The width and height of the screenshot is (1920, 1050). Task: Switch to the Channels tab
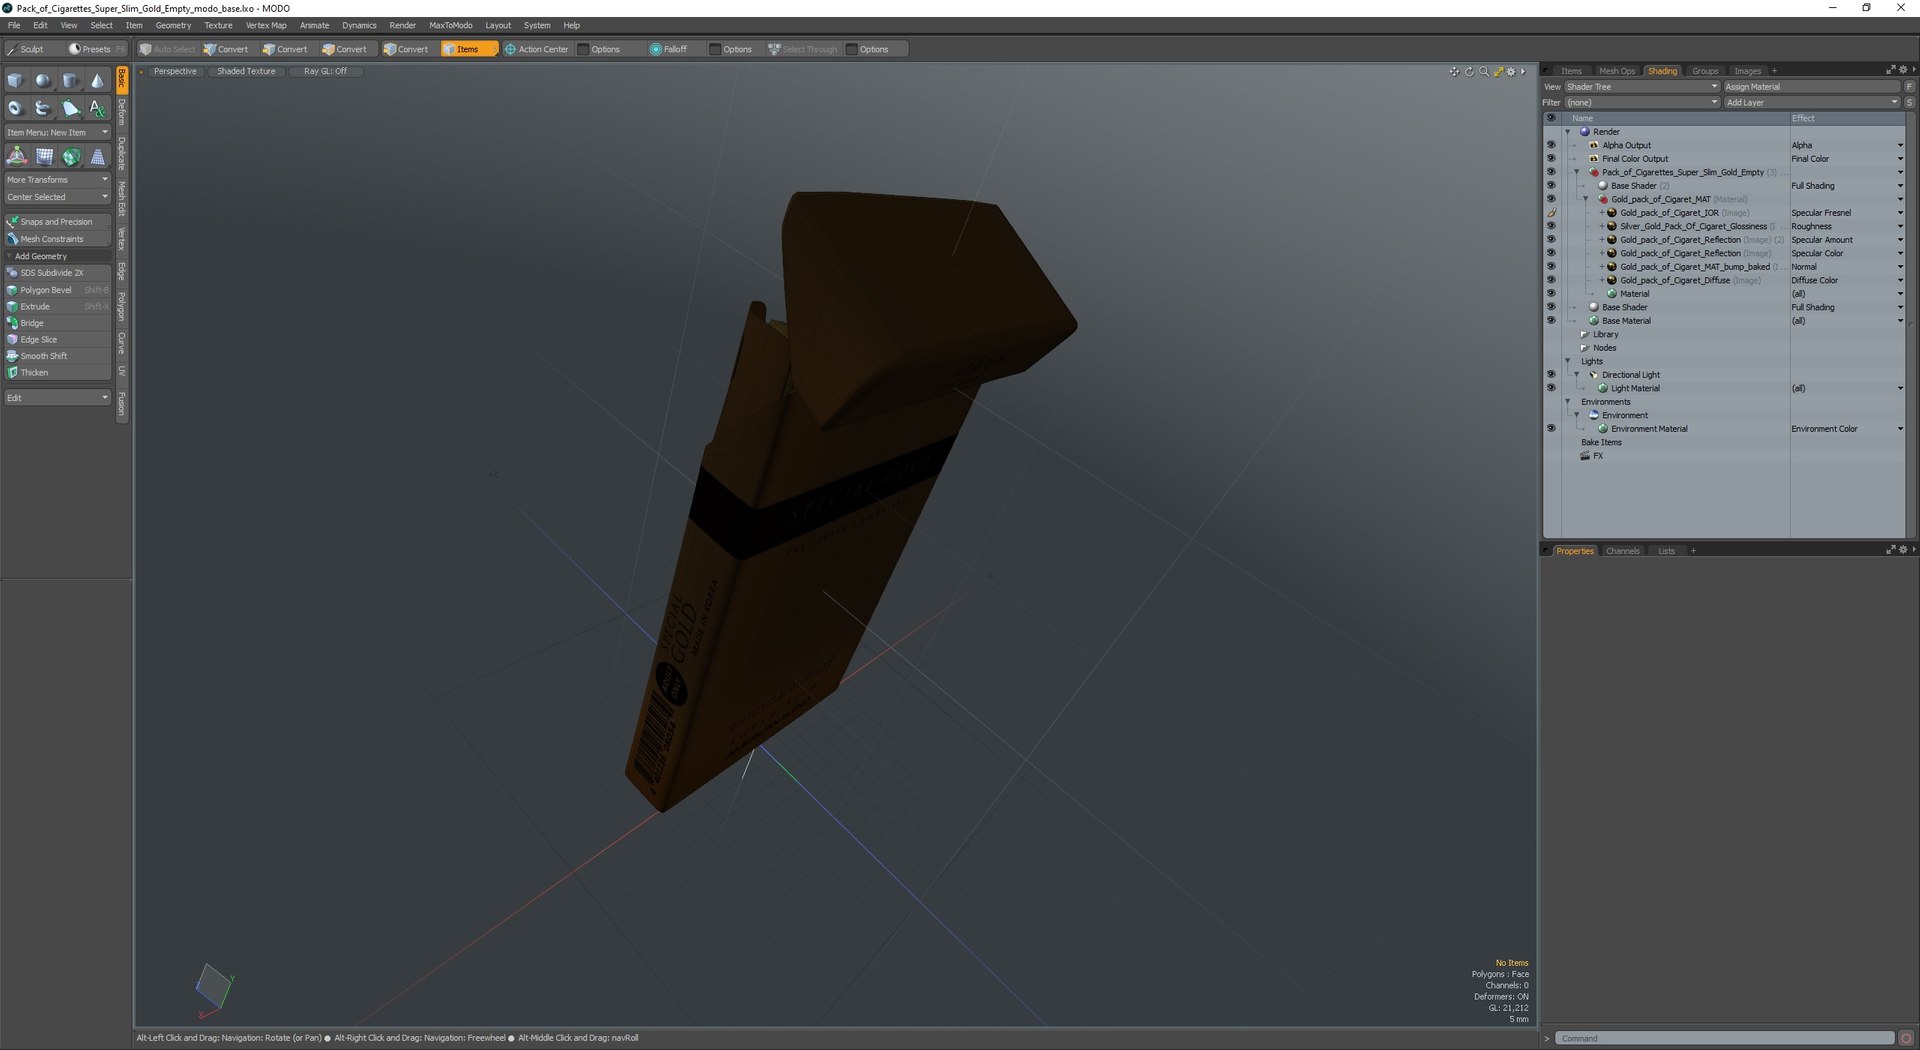1622,551
